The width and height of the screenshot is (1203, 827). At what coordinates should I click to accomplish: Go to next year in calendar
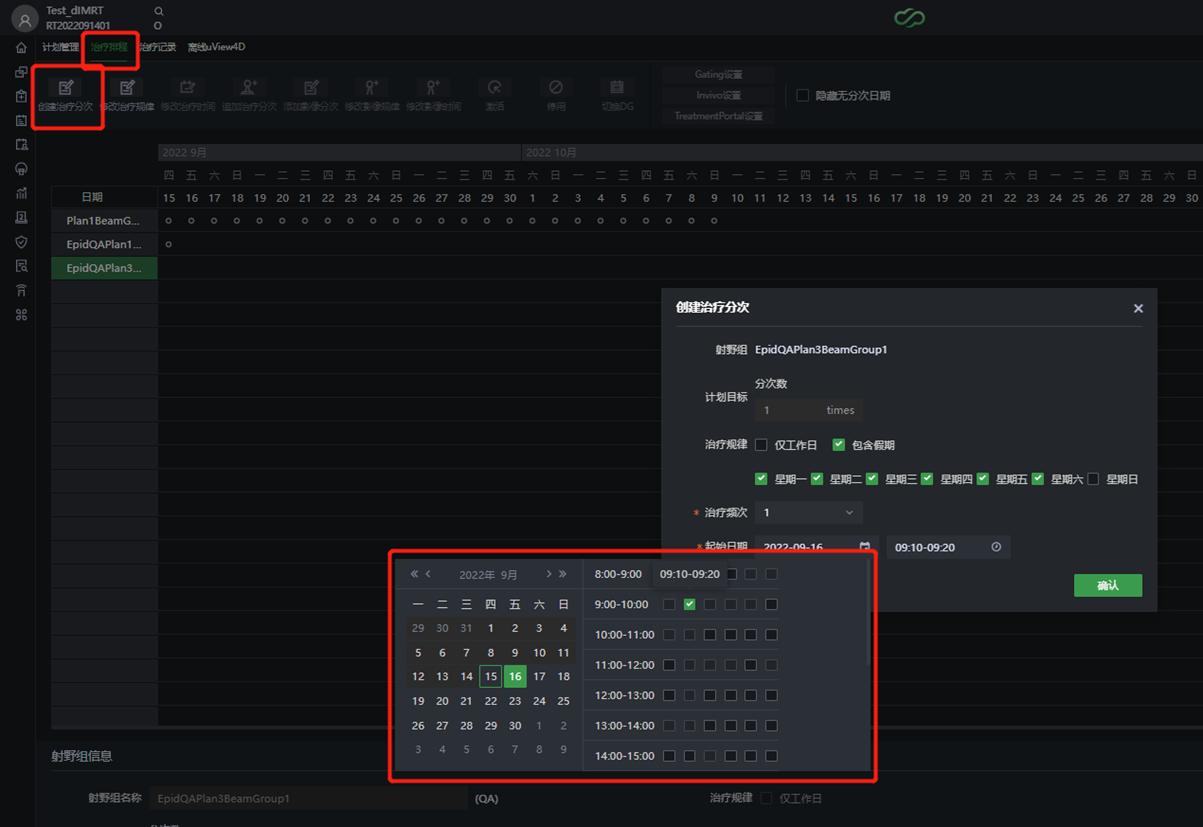[562, 574]
